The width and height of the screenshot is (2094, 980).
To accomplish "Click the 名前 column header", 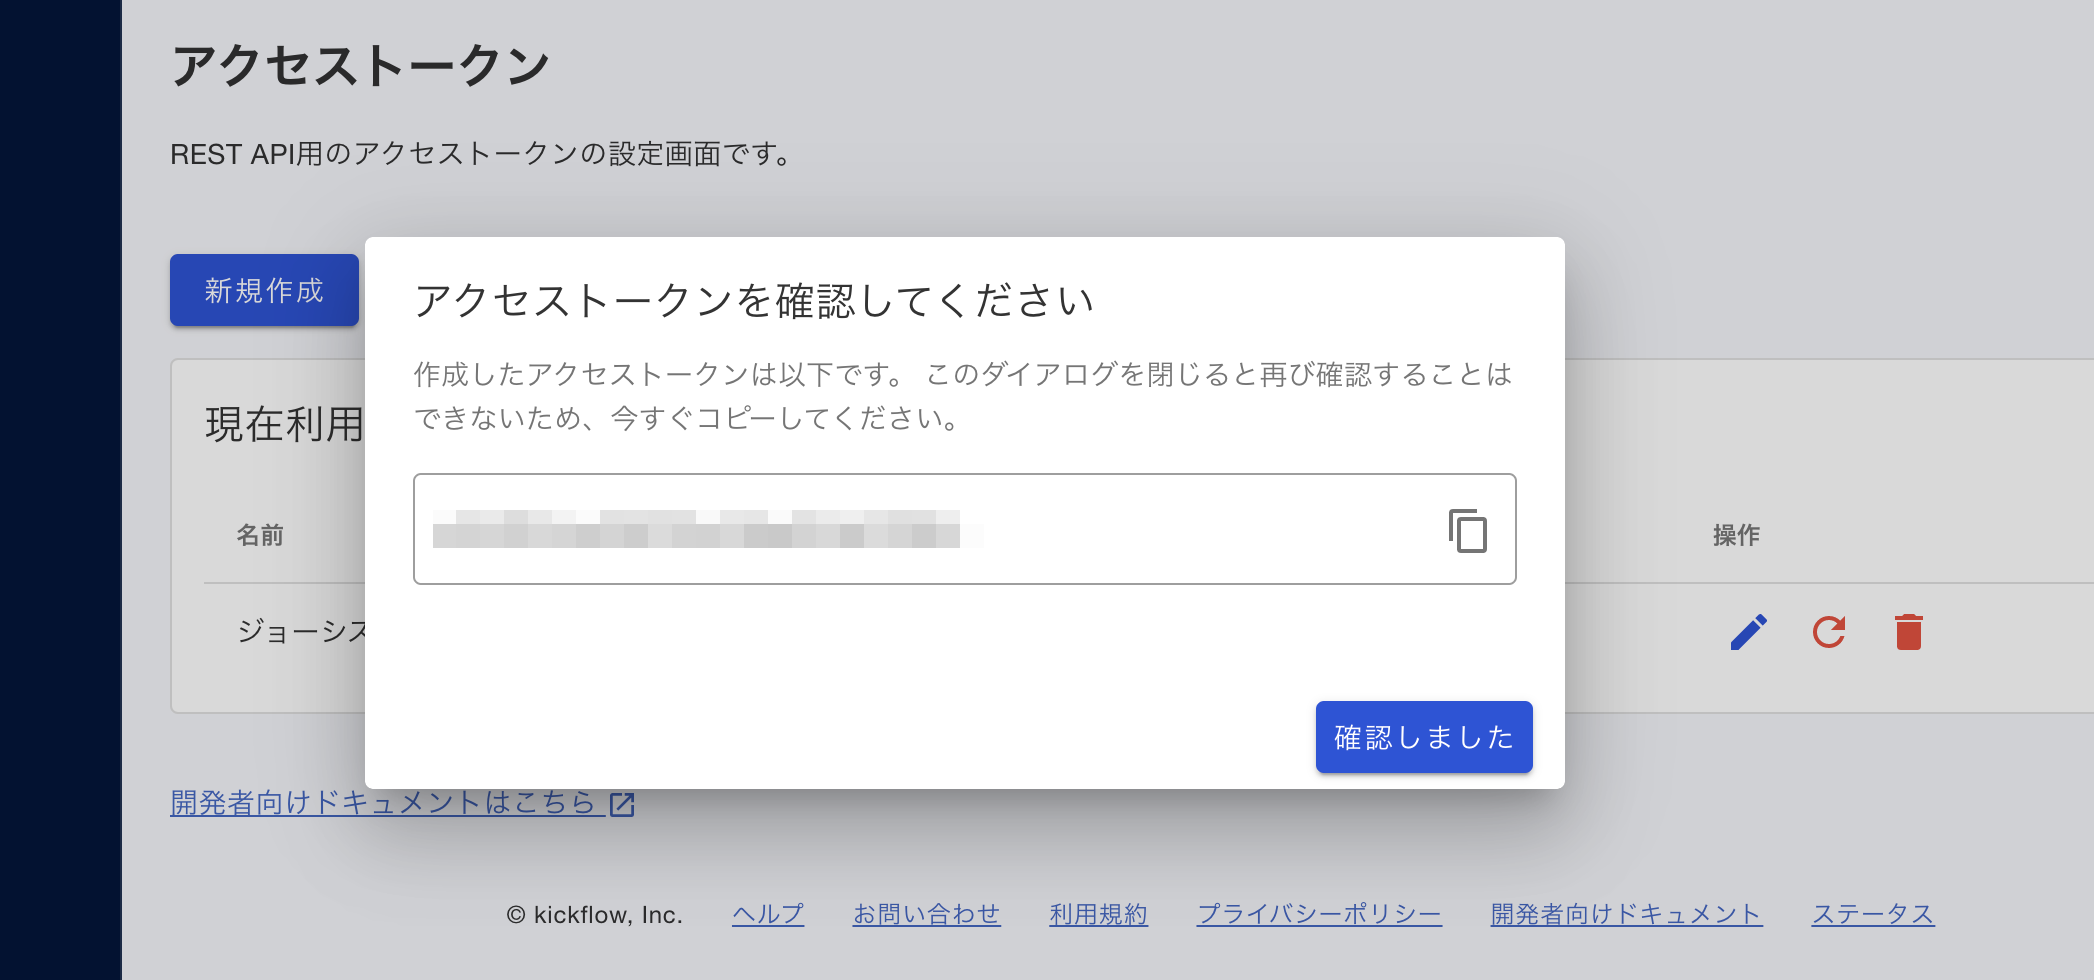I will [x=260, y=535].
